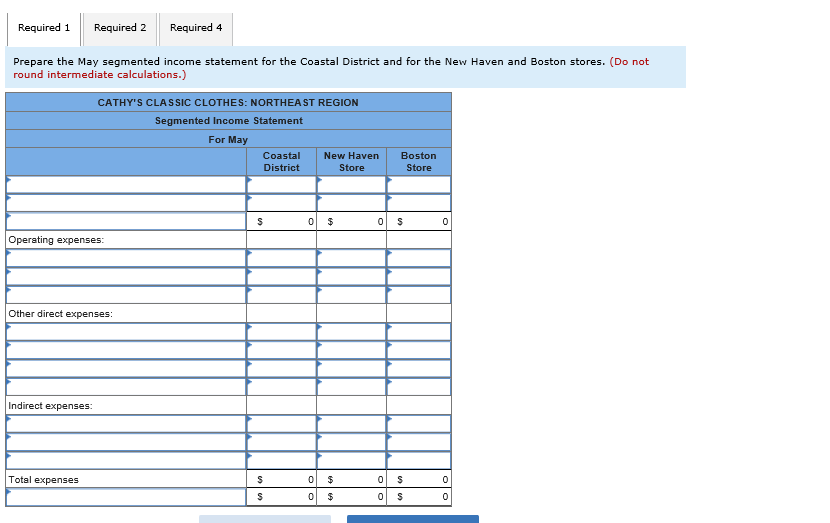Open first label dropdown under Operating expenses
This screenshot has width=830, height=523.
[126, 258]
